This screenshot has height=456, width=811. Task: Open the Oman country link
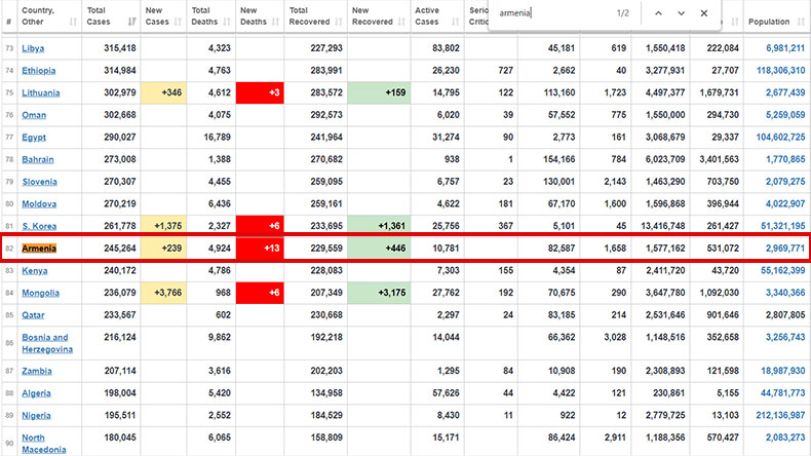click(x=34, y=115)
